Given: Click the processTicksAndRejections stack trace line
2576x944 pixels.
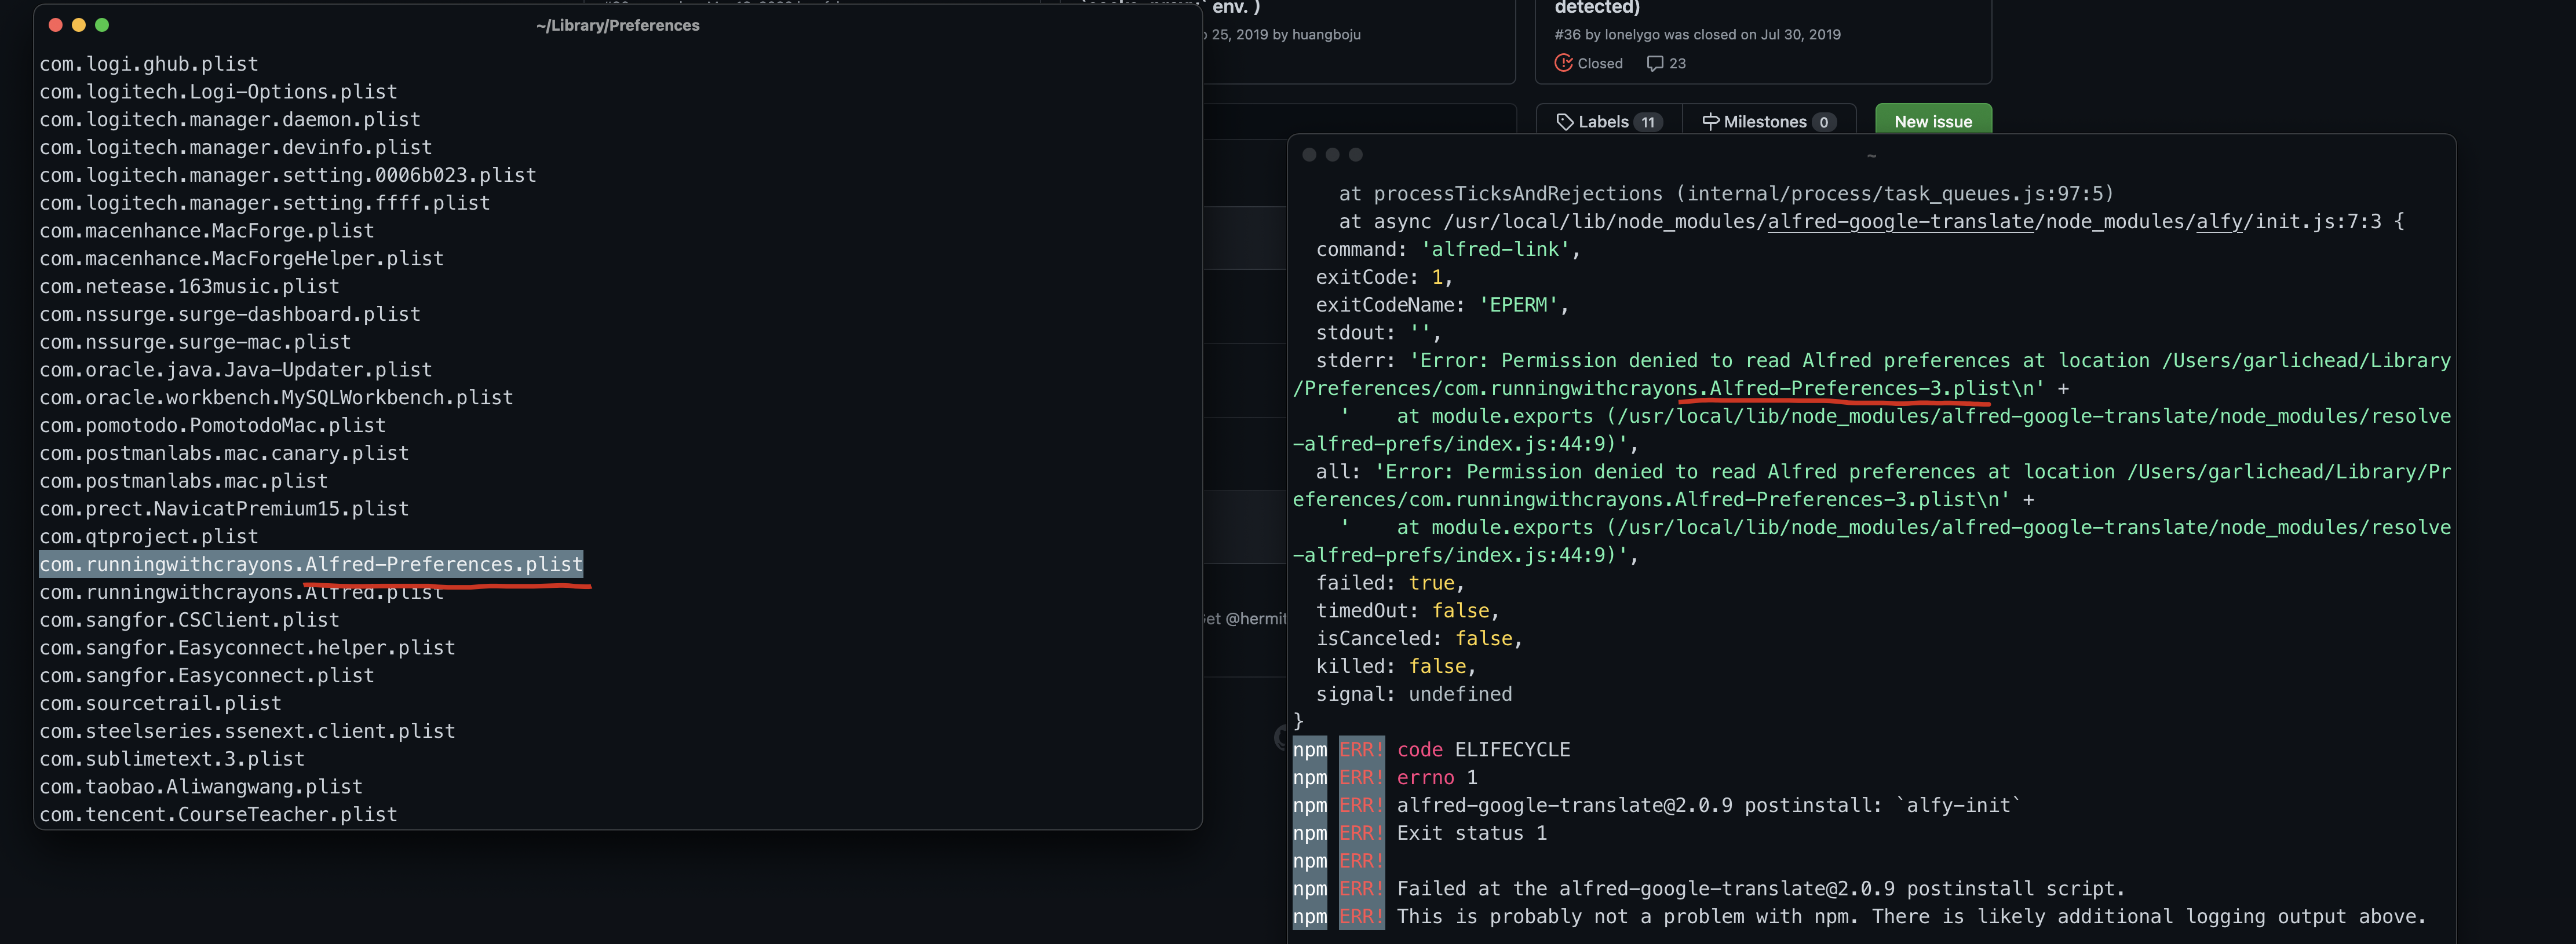Looking at the screenshot, I should tap(1726, 194).
